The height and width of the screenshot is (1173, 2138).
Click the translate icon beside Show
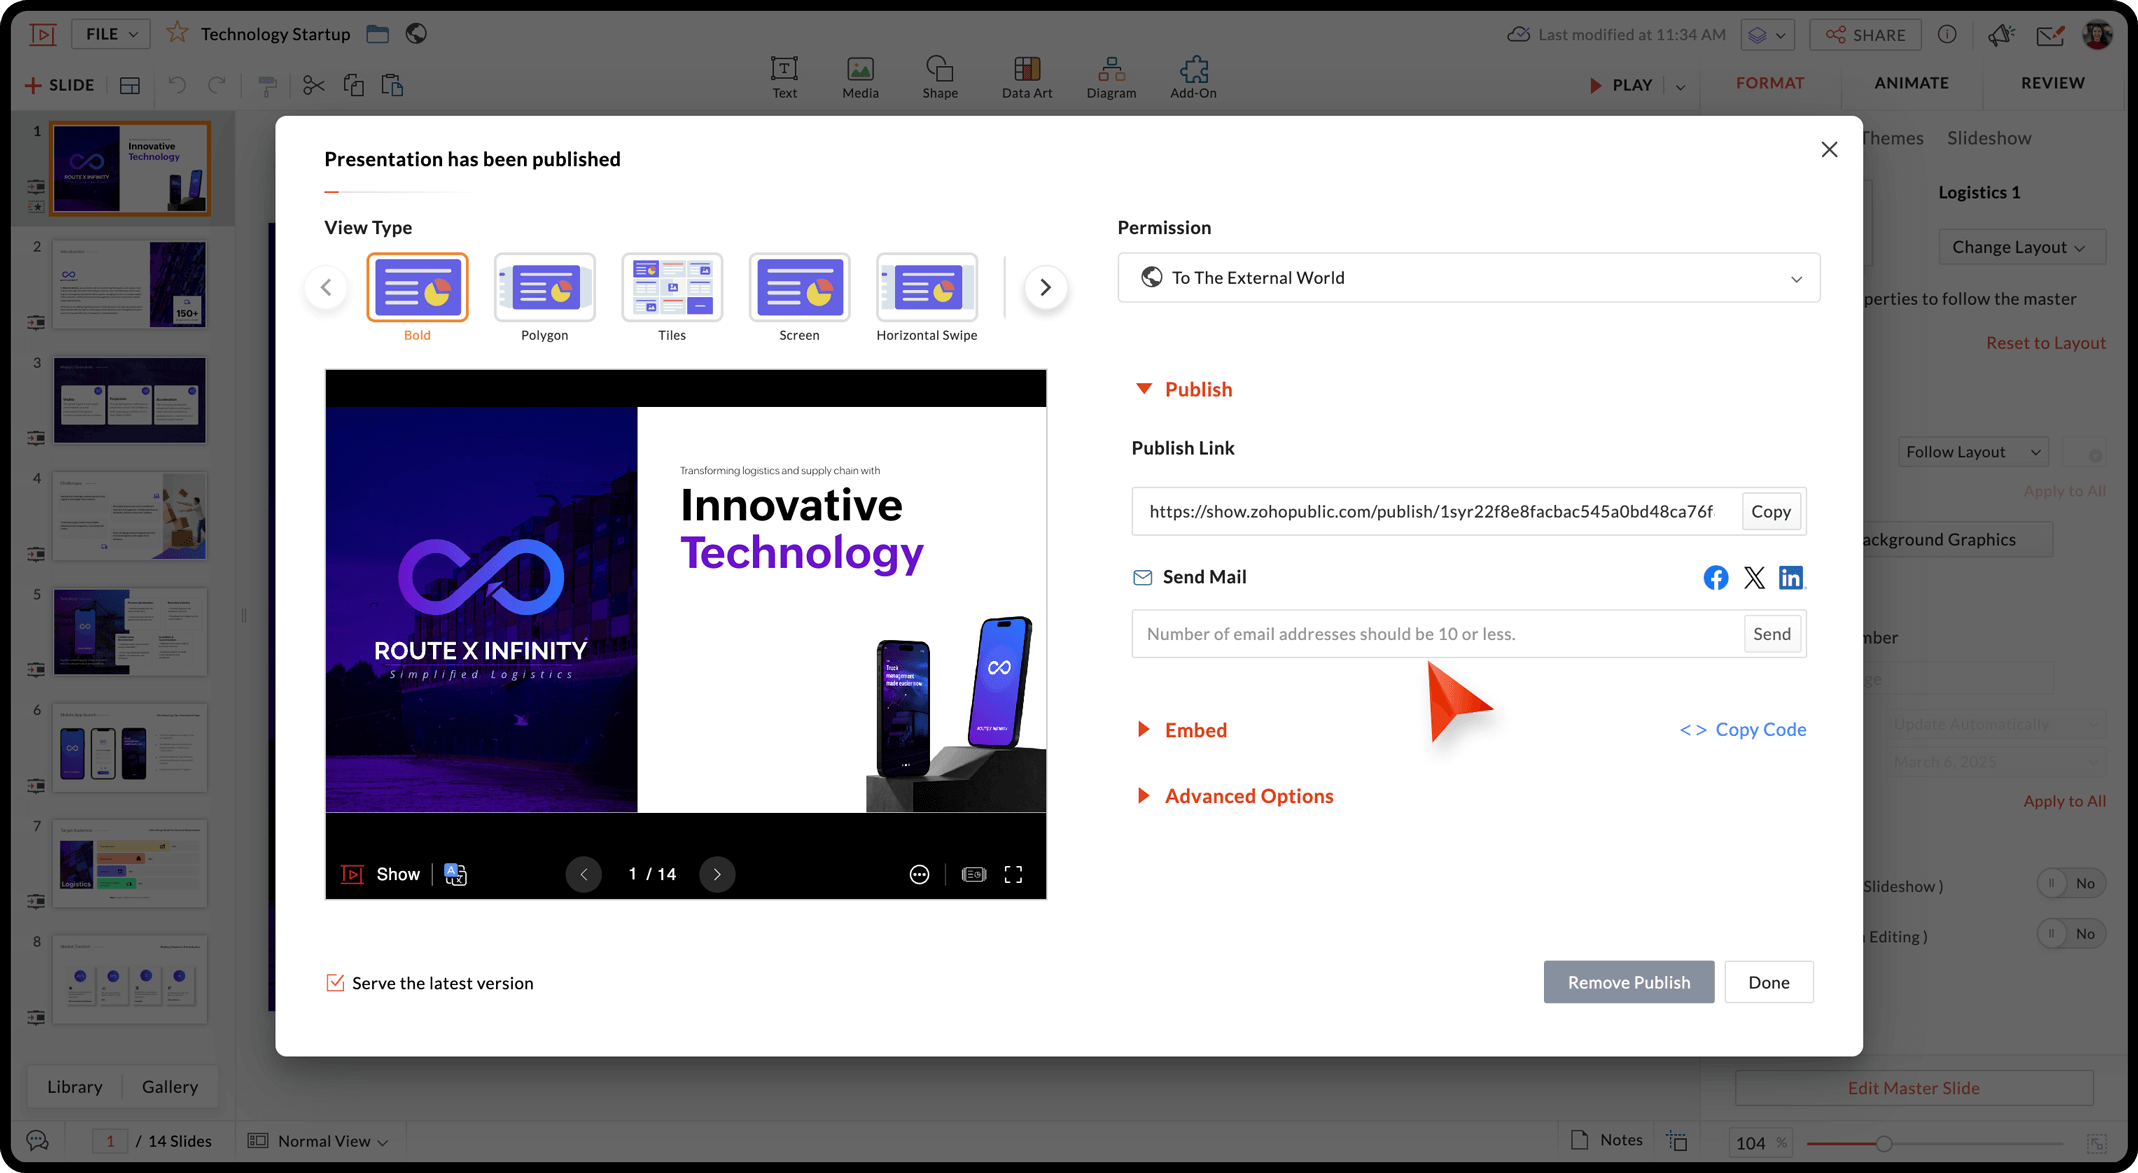(x=456, y=875)
